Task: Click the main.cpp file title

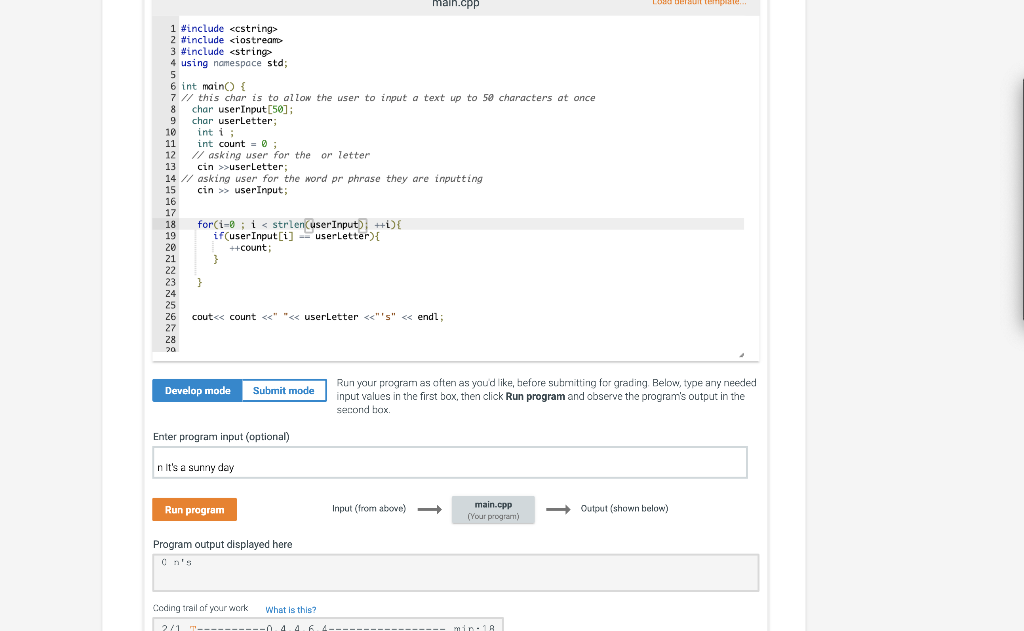Action: [456, 3]
